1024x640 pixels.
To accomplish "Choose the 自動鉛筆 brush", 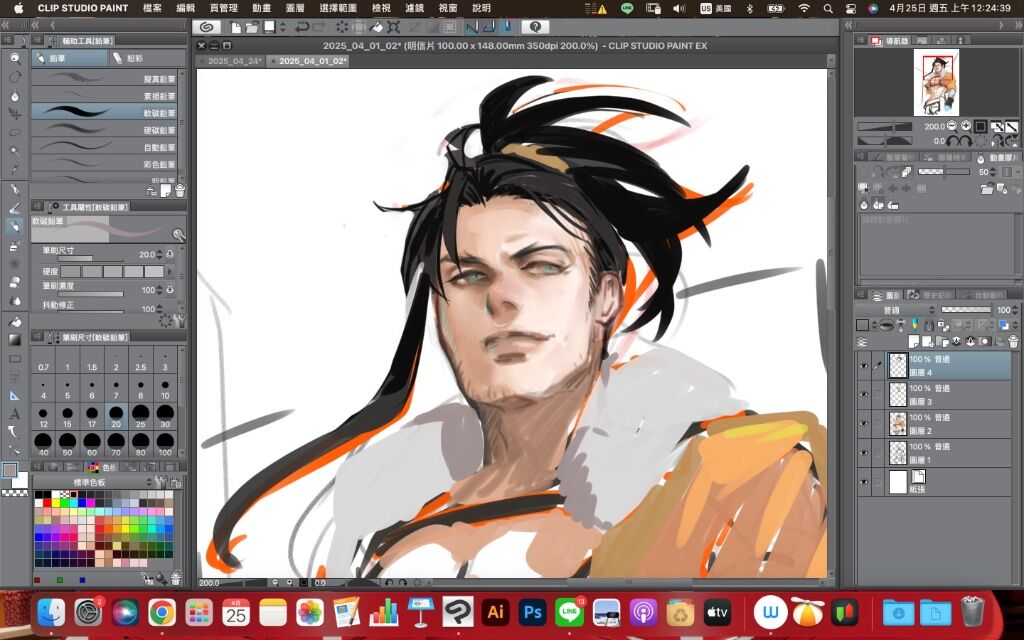I will pos(104,147).
